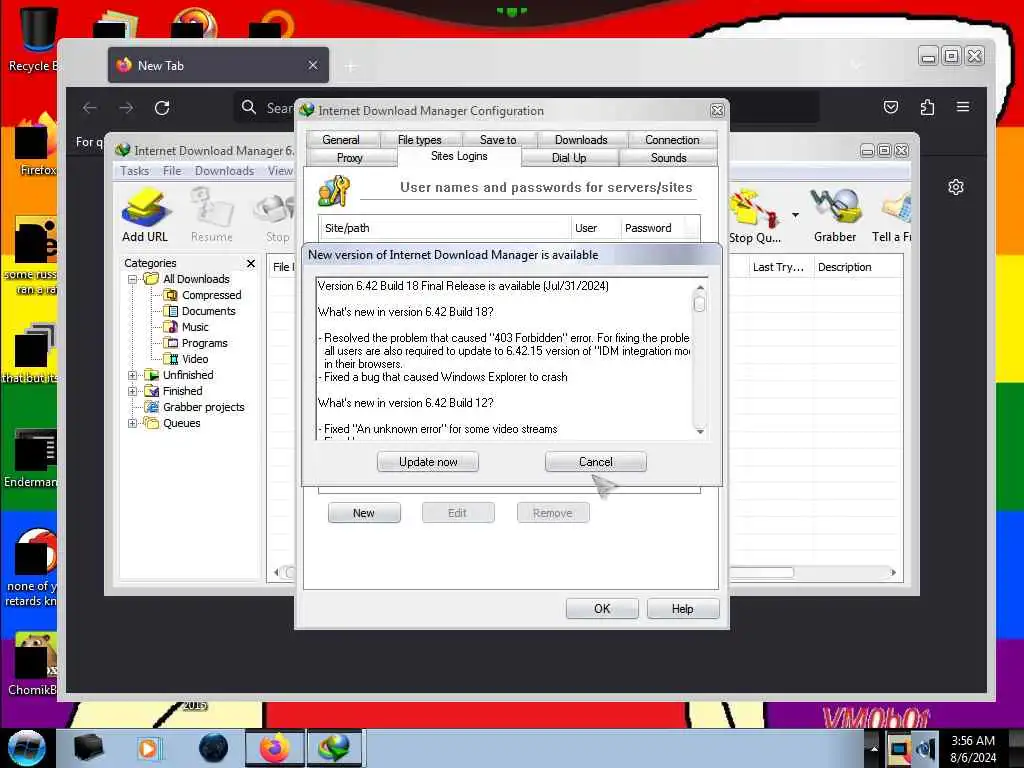The width and height of the screenshot is (1024, 768).
Task: Click the Save to Pocket icon
Action: [891, 107]
